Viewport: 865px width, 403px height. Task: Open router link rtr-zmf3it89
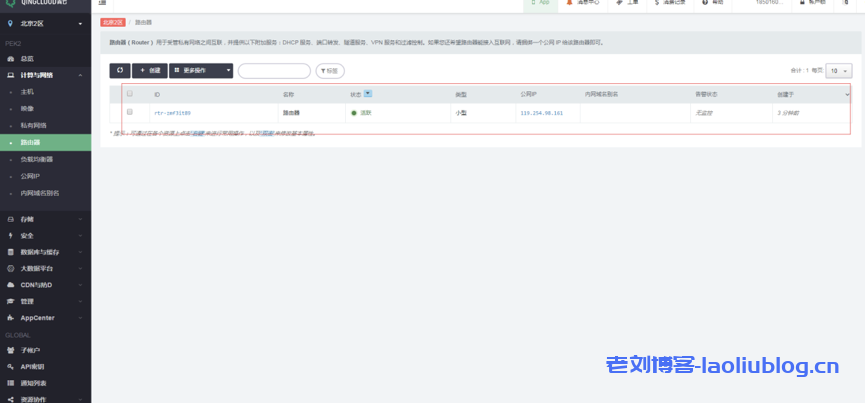pos(172,113)
